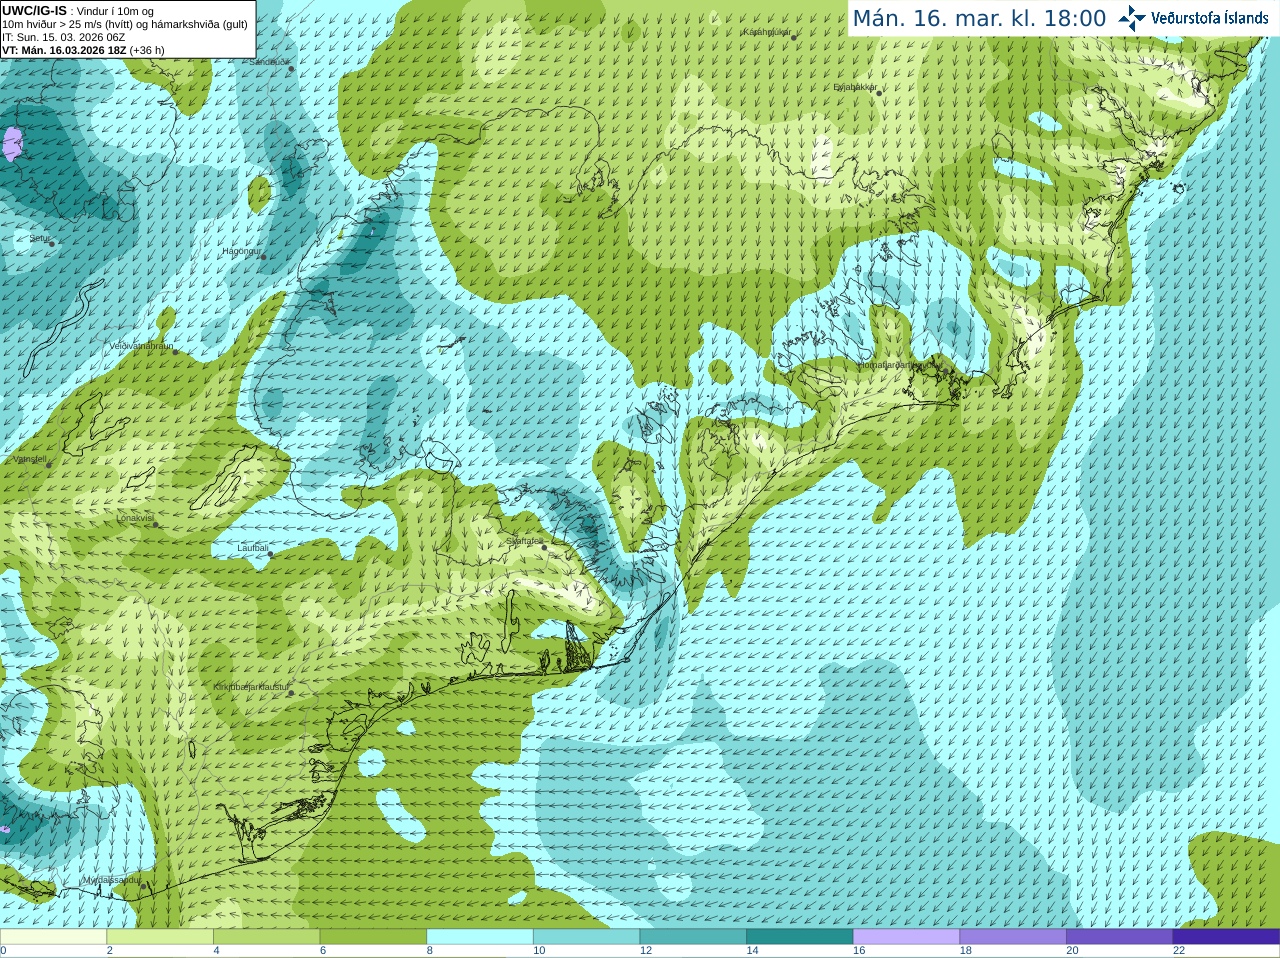Click the legend scale value 22
This screenshot has width=1280, height=958.
point(1179,951)
